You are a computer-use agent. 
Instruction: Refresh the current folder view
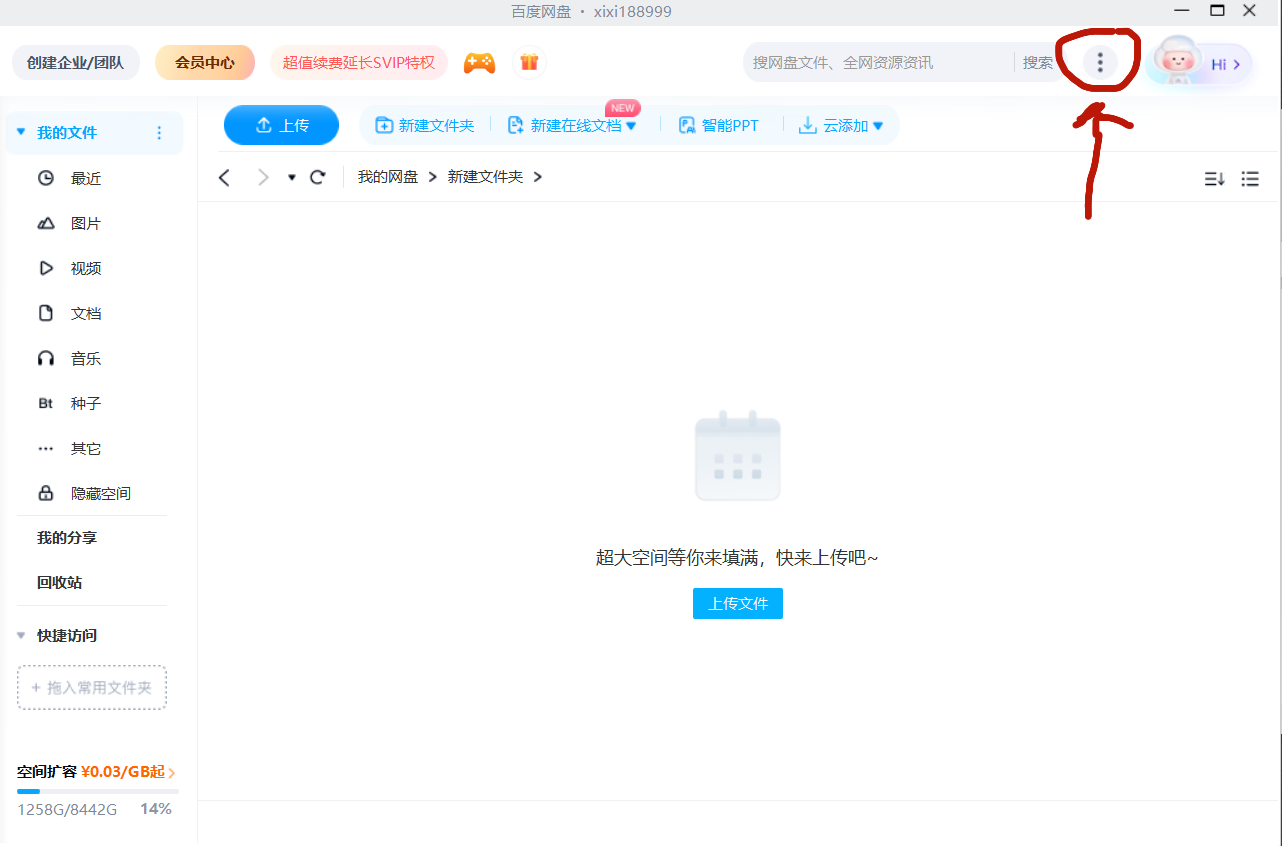(318, 177)
